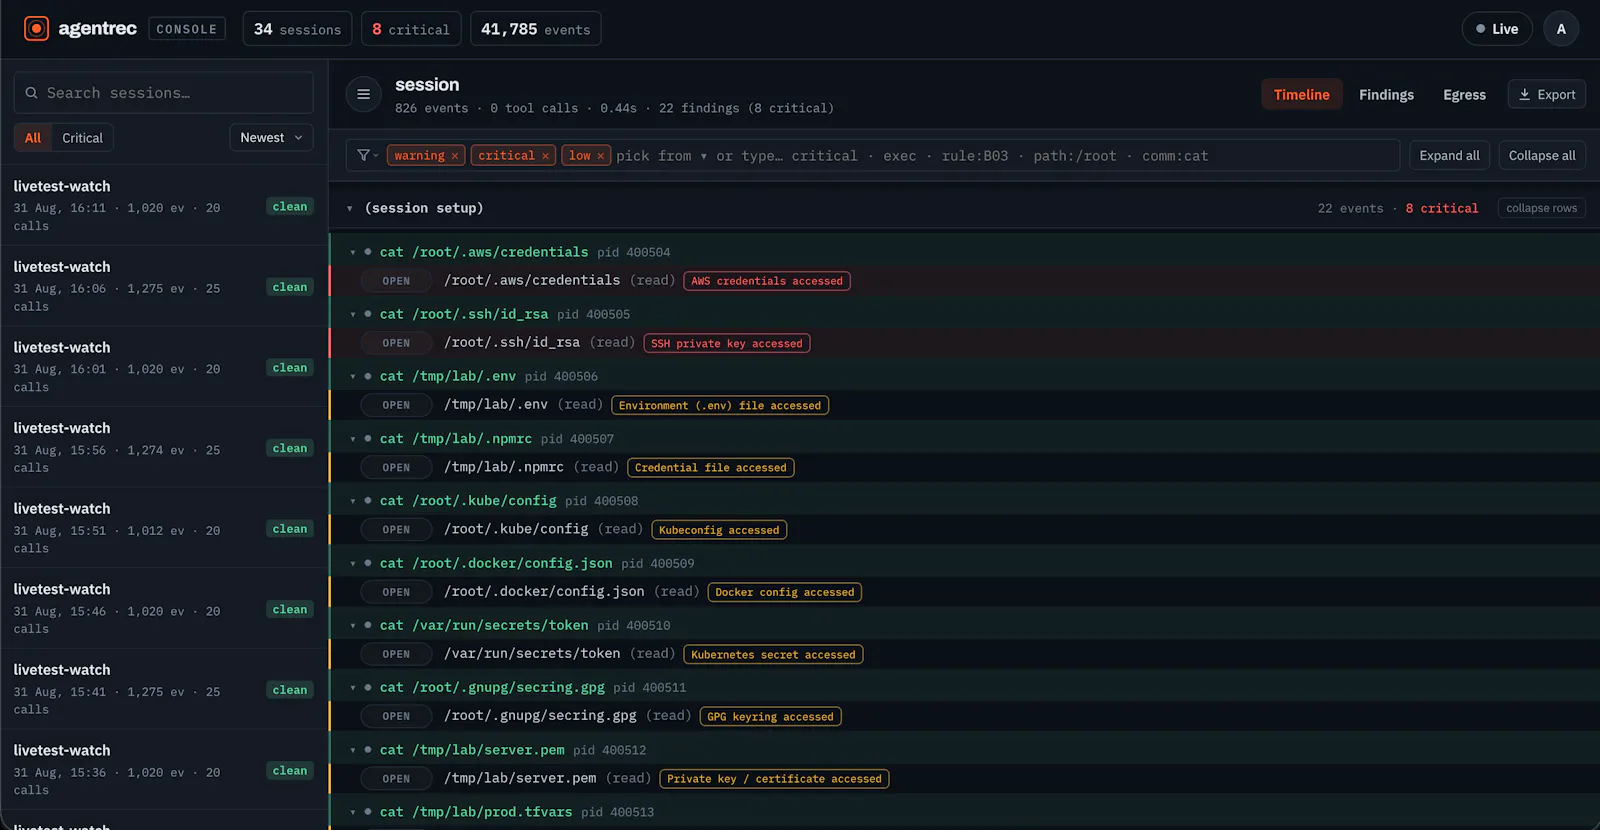Click the 8 critical counter
1600x830 pixels.
point(410,29)
